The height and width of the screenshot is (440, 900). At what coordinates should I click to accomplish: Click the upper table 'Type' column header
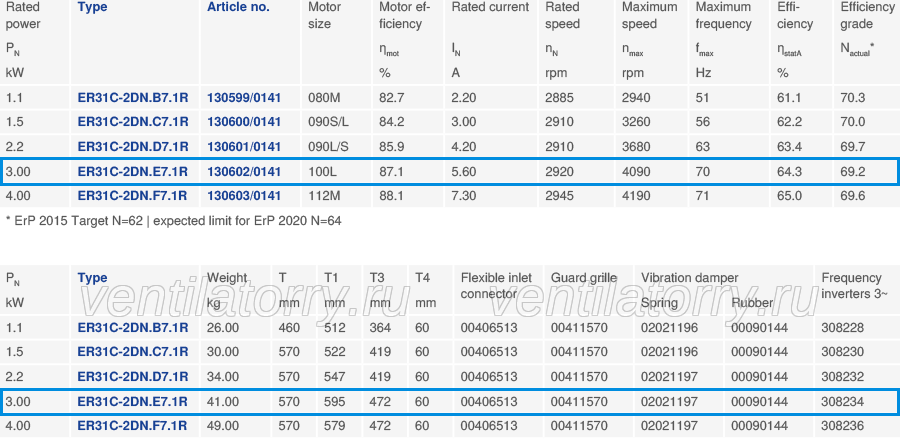(x=92, y=8)
